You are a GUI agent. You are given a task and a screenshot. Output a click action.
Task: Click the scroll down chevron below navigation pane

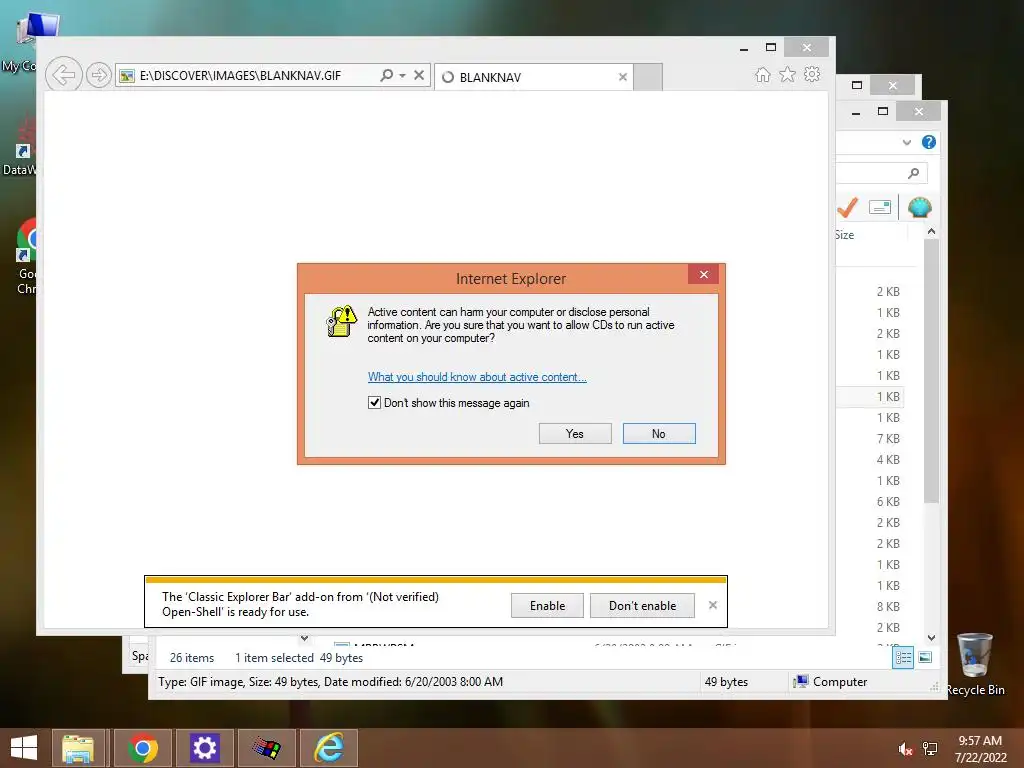304,638
